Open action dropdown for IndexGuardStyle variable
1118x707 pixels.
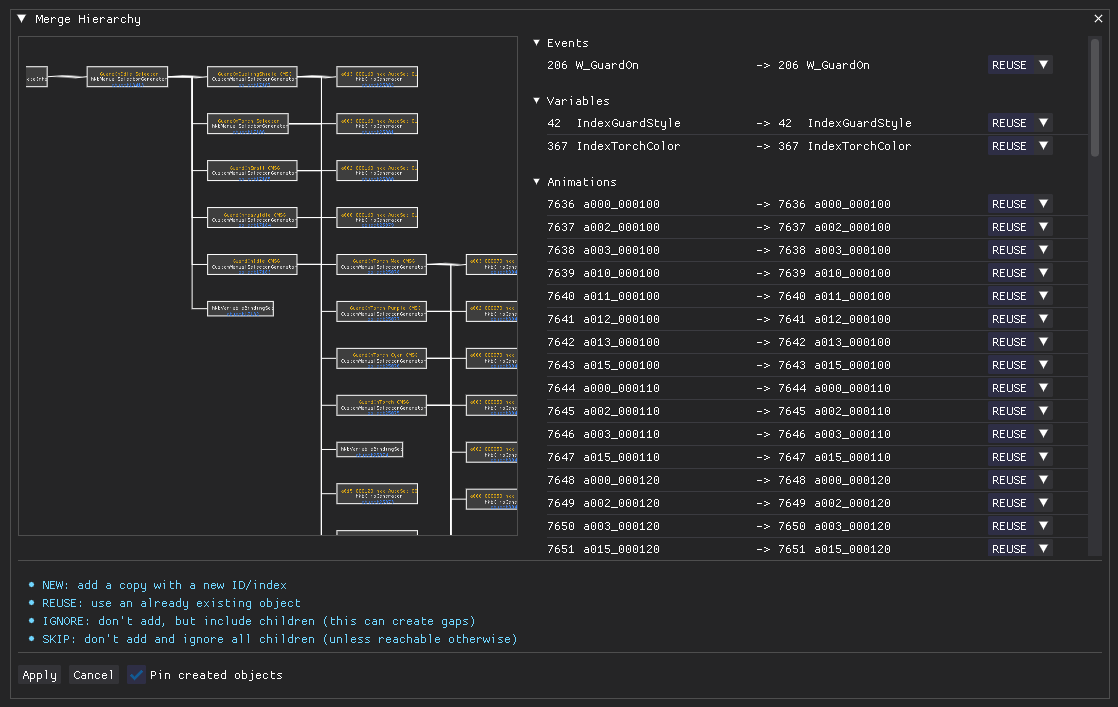coord(1019,123)
